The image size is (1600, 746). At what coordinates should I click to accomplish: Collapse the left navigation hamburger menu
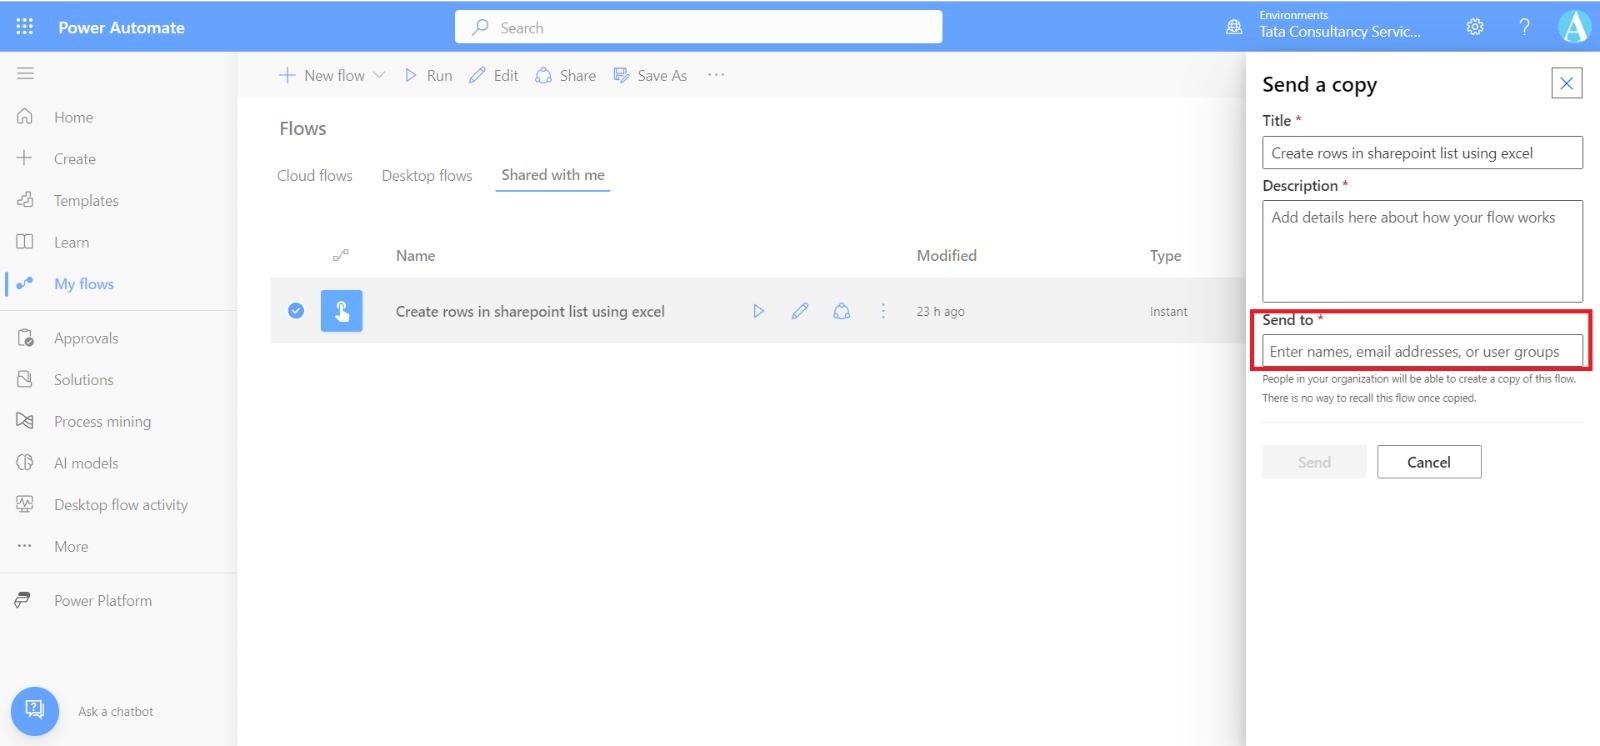tap(26, 73)
